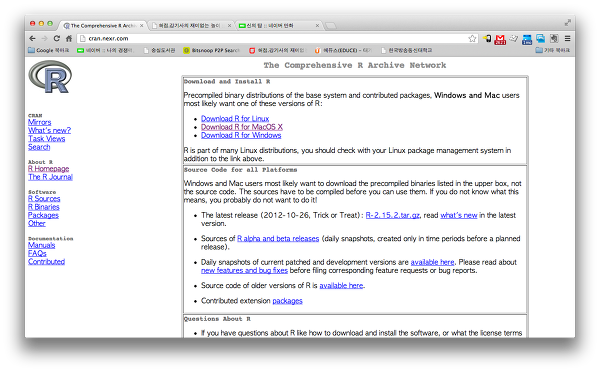
Task: Open new features and bug fixes link
Action: [x=245, y=271]
